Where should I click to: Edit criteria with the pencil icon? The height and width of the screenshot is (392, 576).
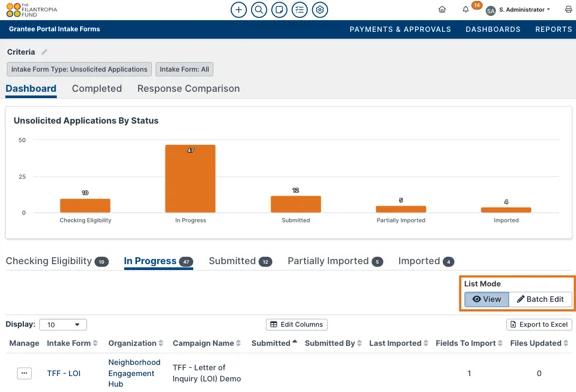click(44, 52)
